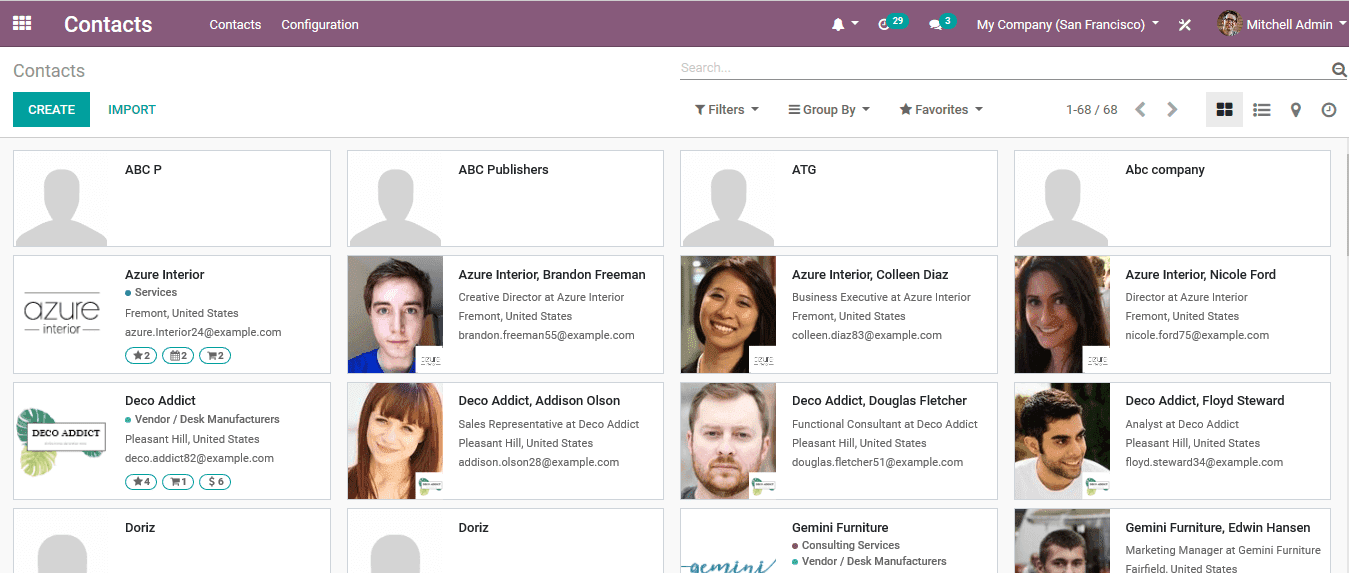Image resolution: width=1349 pixels, height=573 pixels.
Task: Click Azure Interior cart badge showing 2
Action: pyautogui.click(x=215, y=355)
